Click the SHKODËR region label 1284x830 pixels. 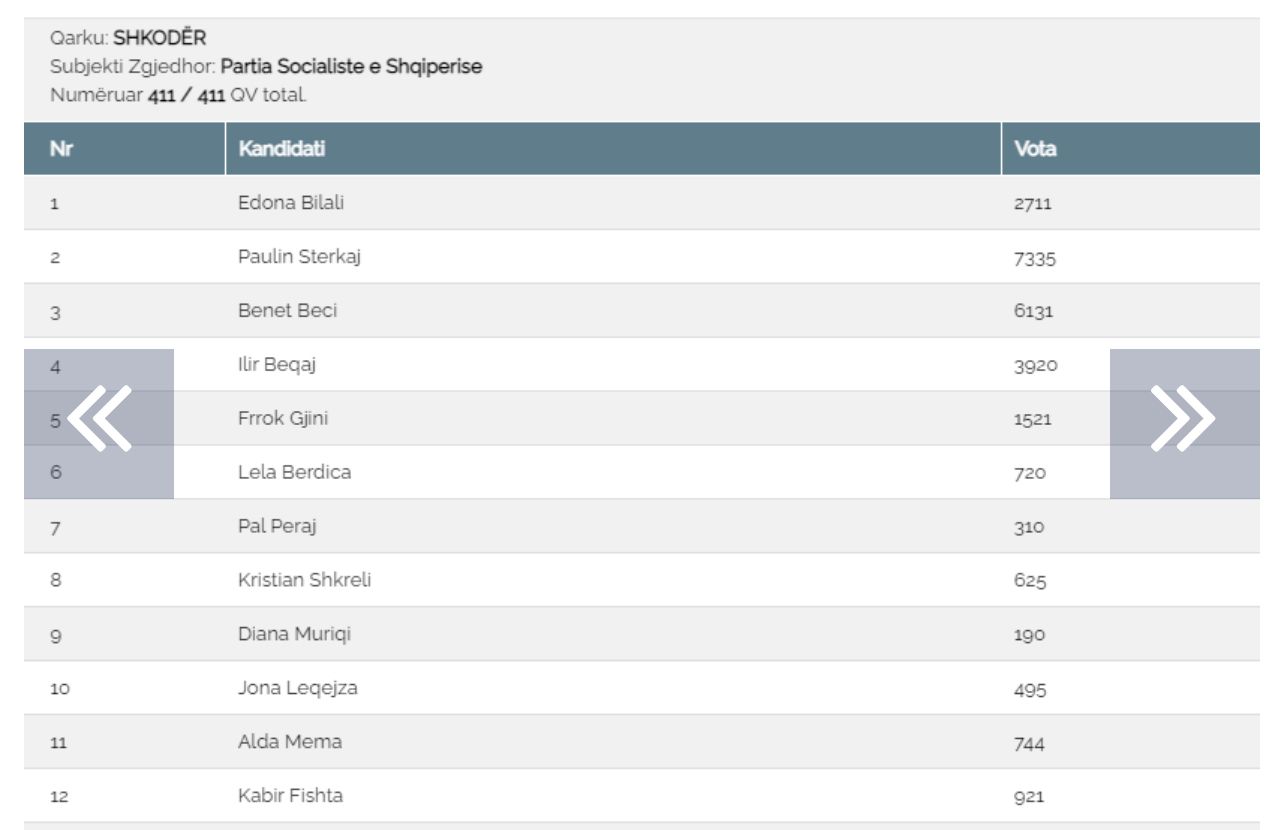click(159, 40)
